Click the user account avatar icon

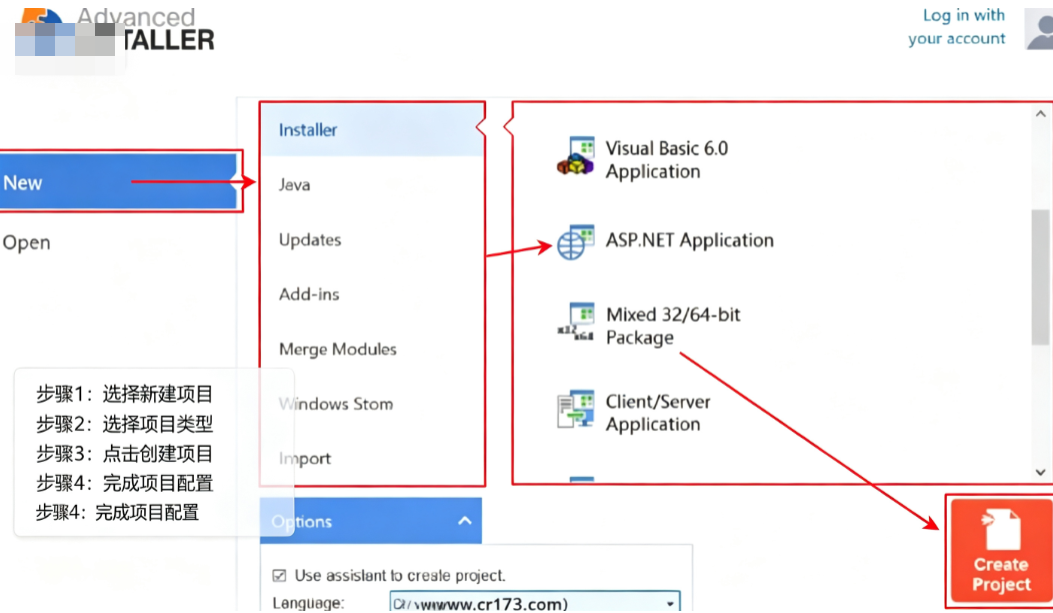coord(1039,28)
